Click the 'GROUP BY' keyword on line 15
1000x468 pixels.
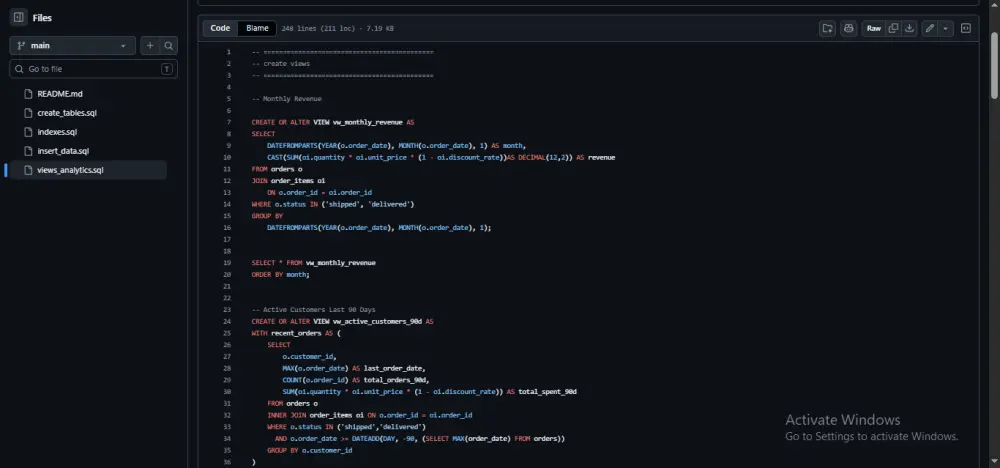click(267, 216)
